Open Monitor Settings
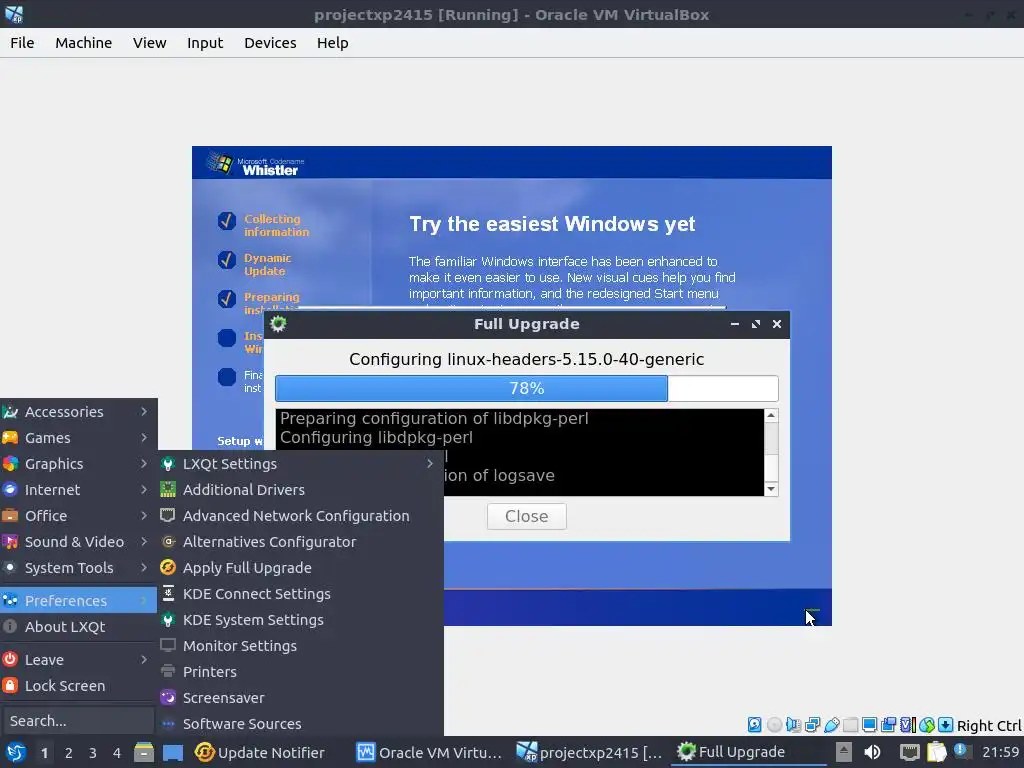Screen dimensions: 1024x768 coord(300,646)
